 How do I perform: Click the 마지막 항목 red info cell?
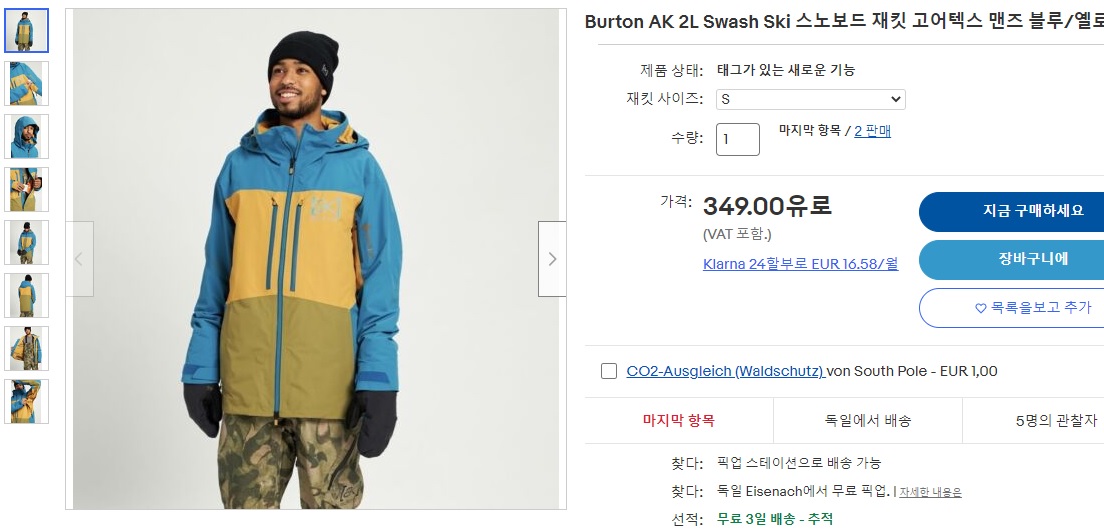tap(679, 421)
